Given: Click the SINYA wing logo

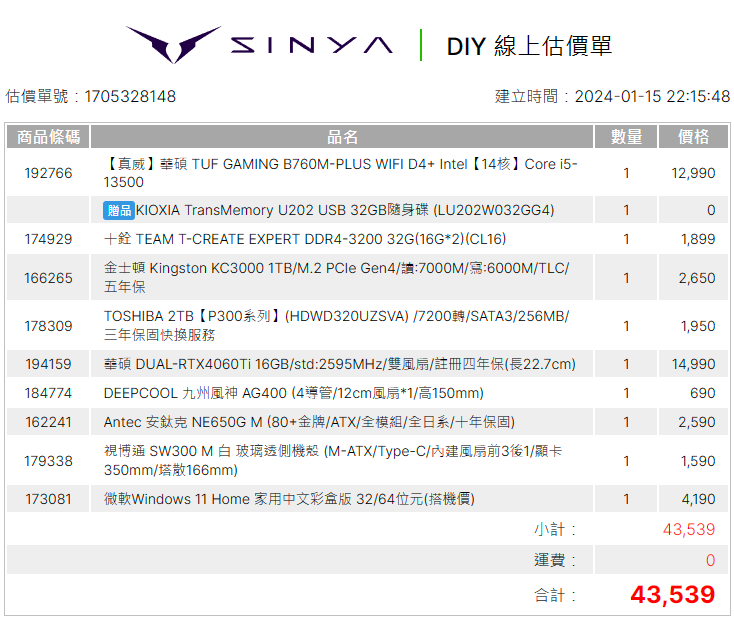Looking at the screenshot, I should tap(173, 45).
